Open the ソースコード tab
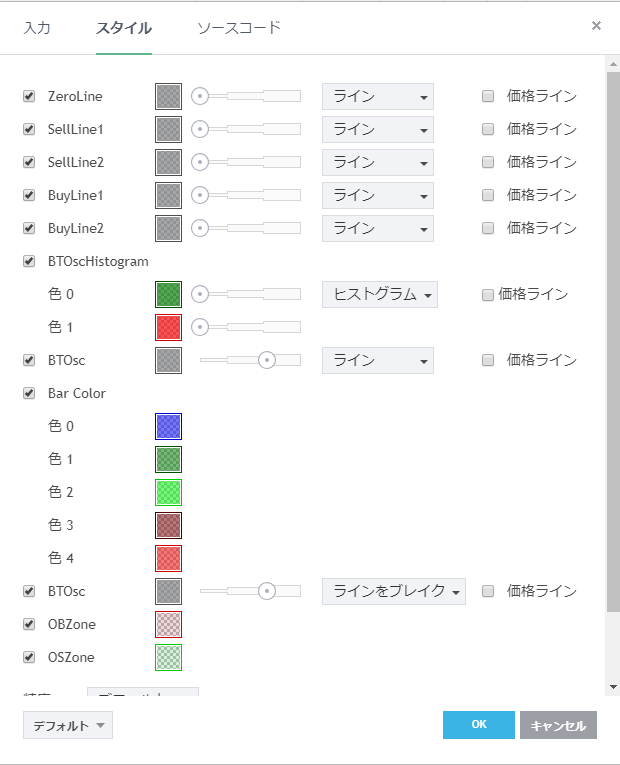The height and width of the screenshot is (765, 620). 239,27
